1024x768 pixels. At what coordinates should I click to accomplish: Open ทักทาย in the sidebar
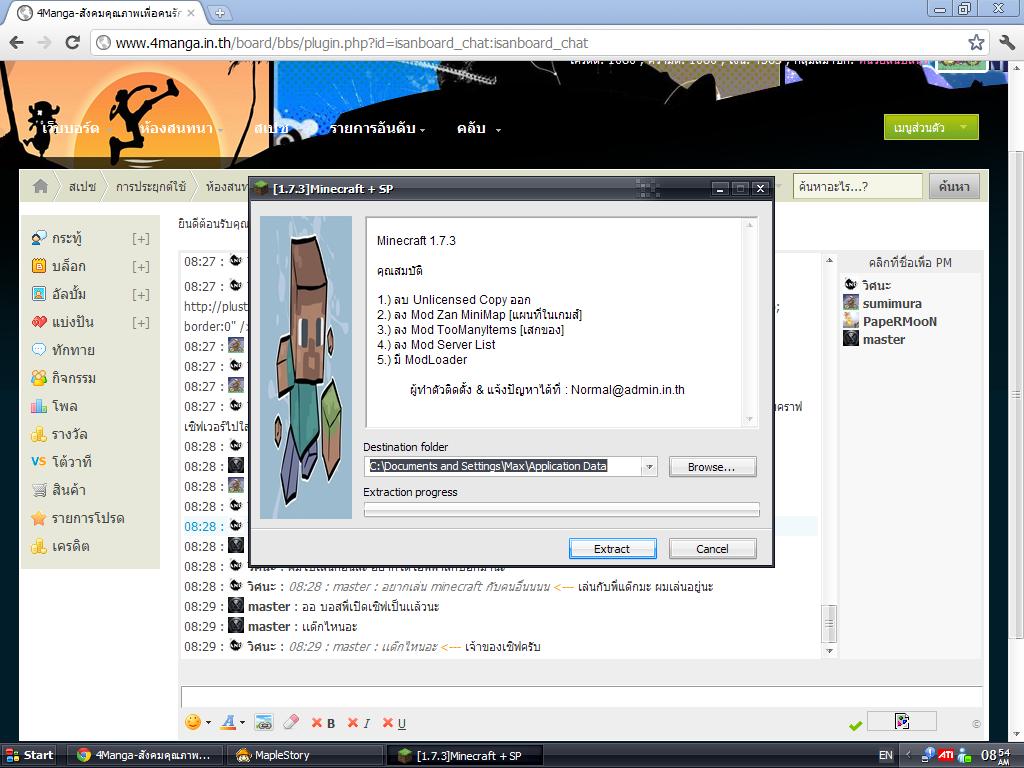pyautogui.click(x=73, y=351)
